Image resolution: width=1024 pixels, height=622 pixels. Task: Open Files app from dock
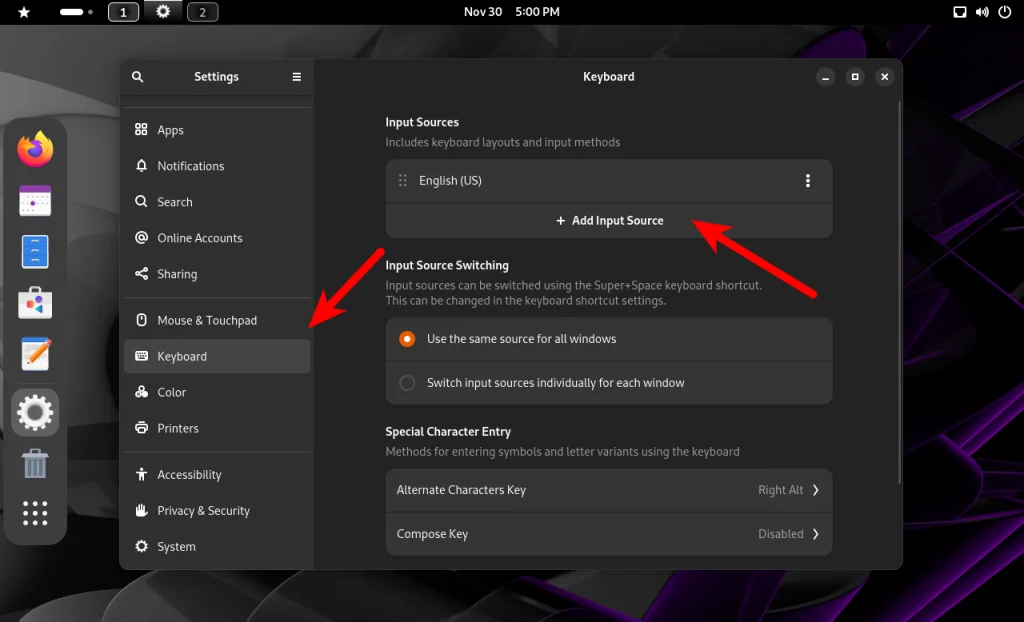[35, 252]
